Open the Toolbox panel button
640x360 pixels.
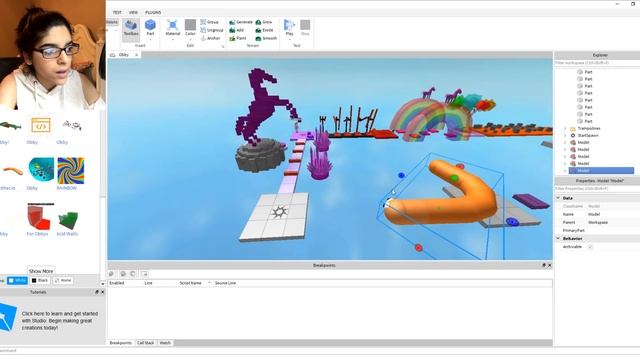[x=131, y=29]
